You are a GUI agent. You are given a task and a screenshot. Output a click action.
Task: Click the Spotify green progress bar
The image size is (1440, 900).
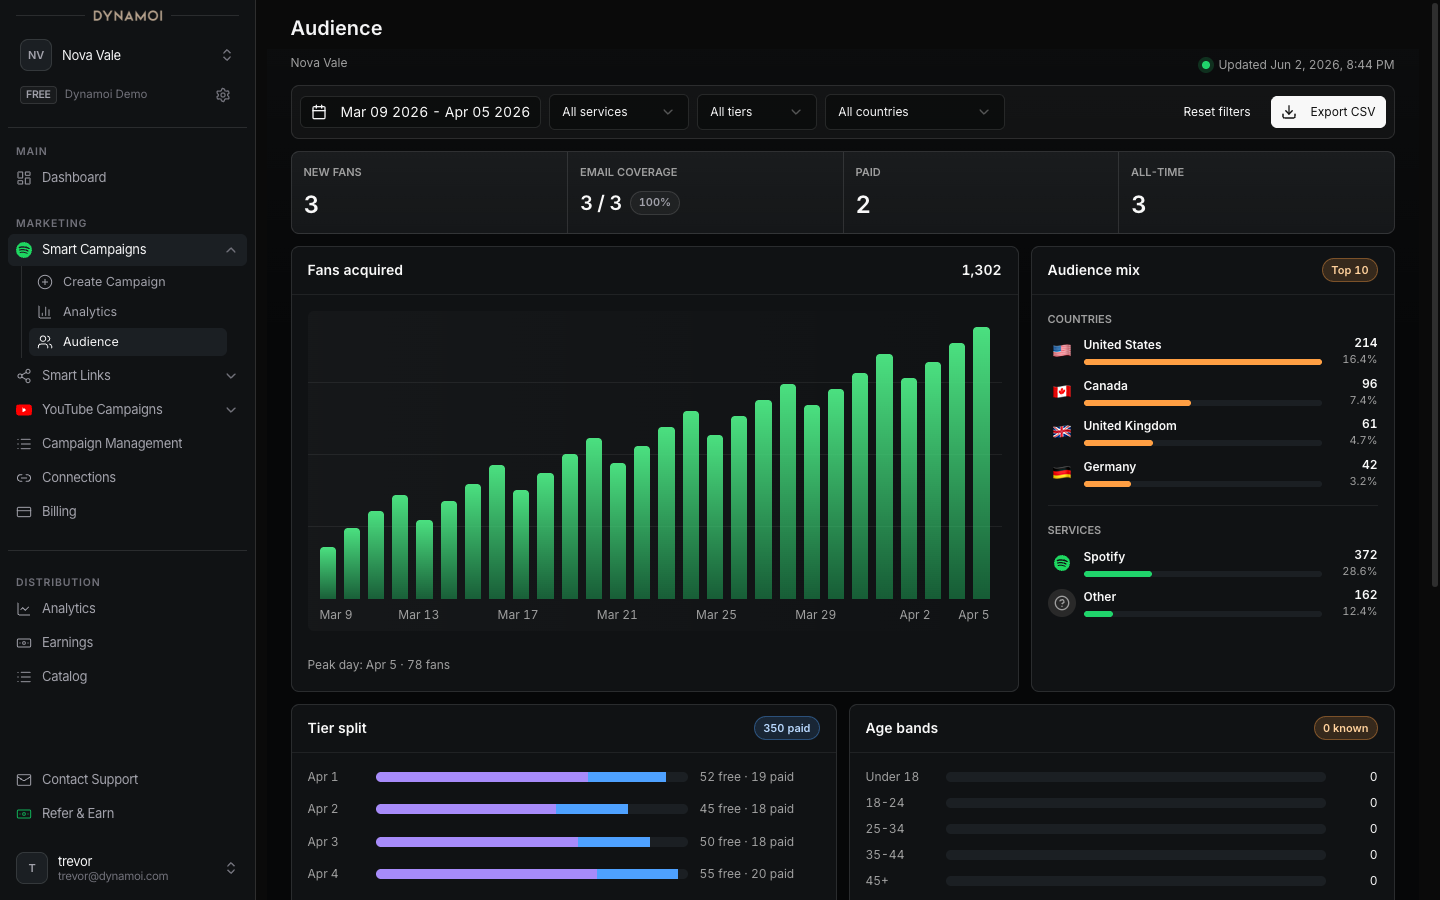click(1118, 574)
